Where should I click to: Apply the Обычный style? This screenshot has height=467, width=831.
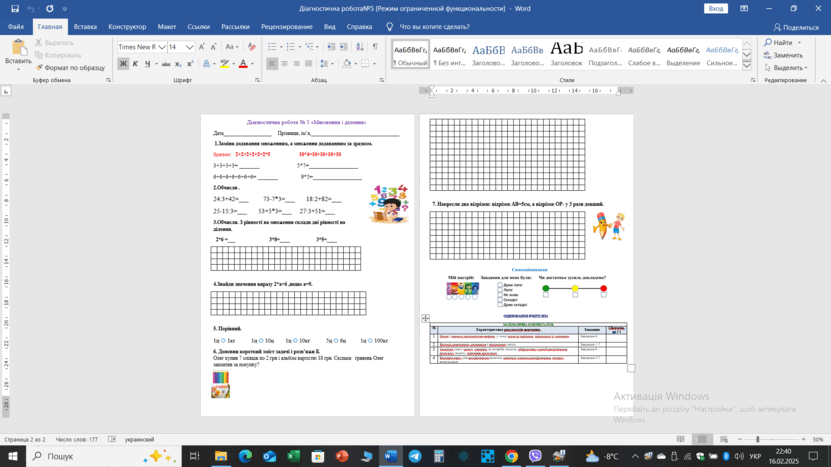click(x=410, y=54)
